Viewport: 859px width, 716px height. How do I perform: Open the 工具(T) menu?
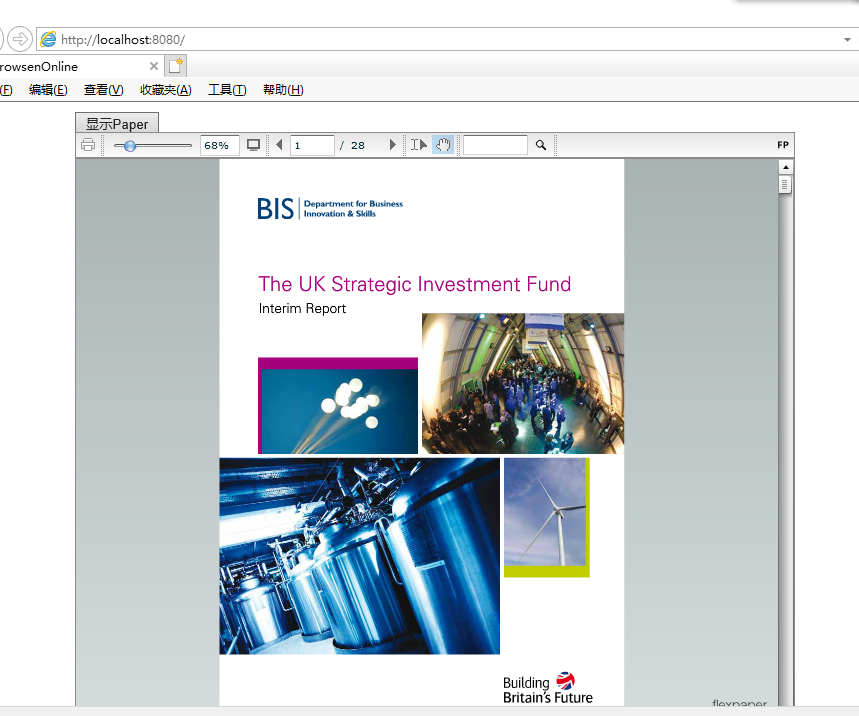click(227, 90)
